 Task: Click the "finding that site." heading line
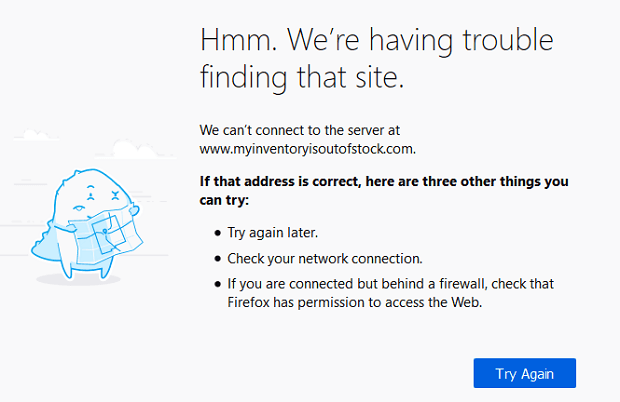tap(302, 77)
